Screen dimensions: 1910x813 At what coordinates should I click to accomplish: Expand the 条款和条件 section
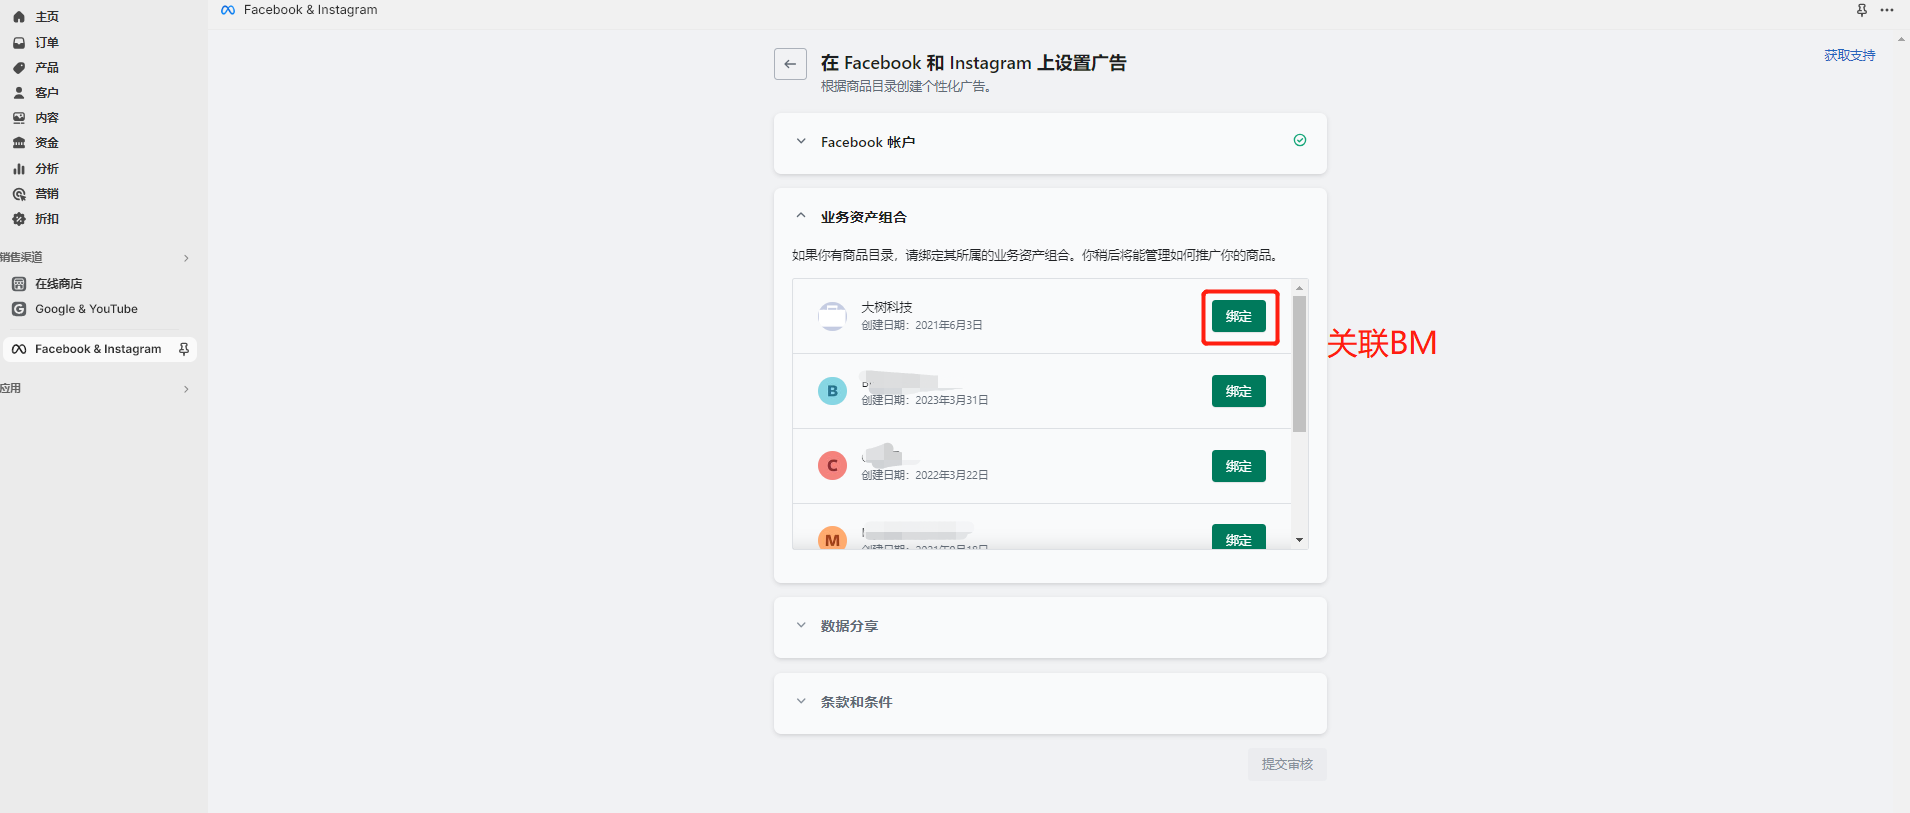(801, 702)
